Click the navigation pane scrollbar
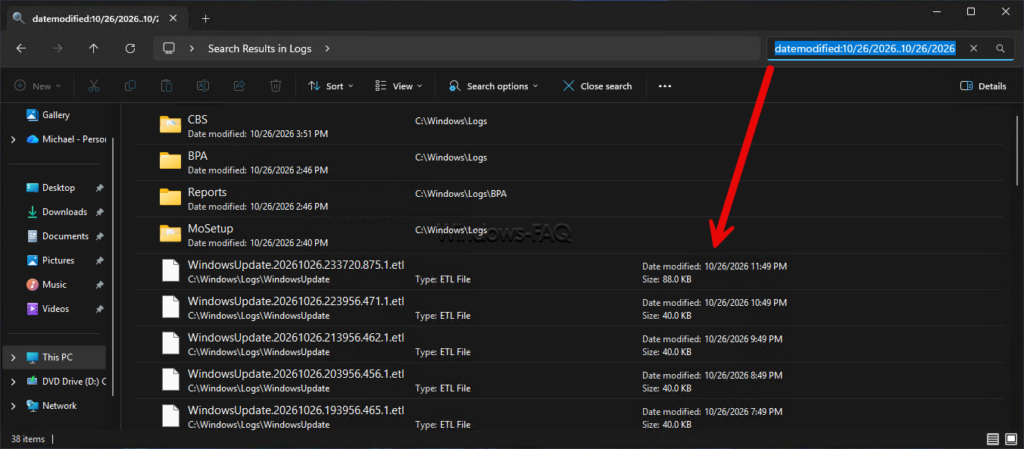The image size is (1024, 449). tap(113, 265)
